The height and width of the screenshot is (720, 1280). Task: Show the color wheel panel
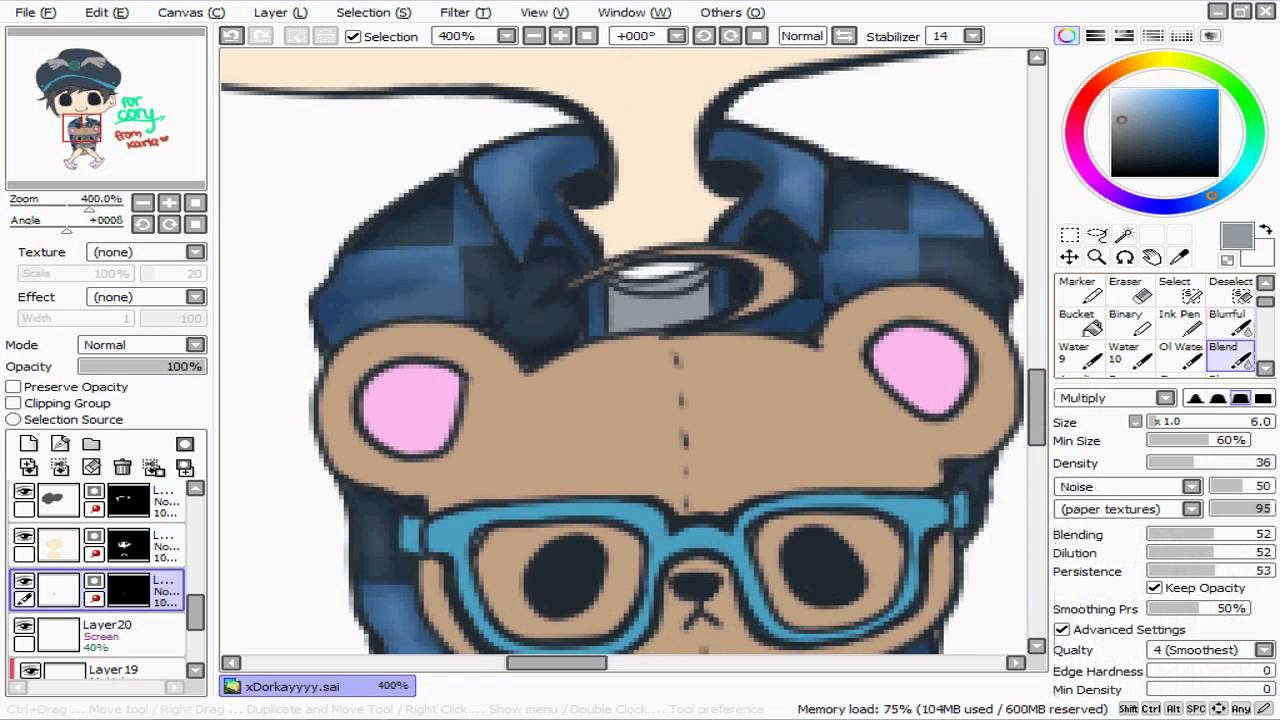click(1067, 36)
